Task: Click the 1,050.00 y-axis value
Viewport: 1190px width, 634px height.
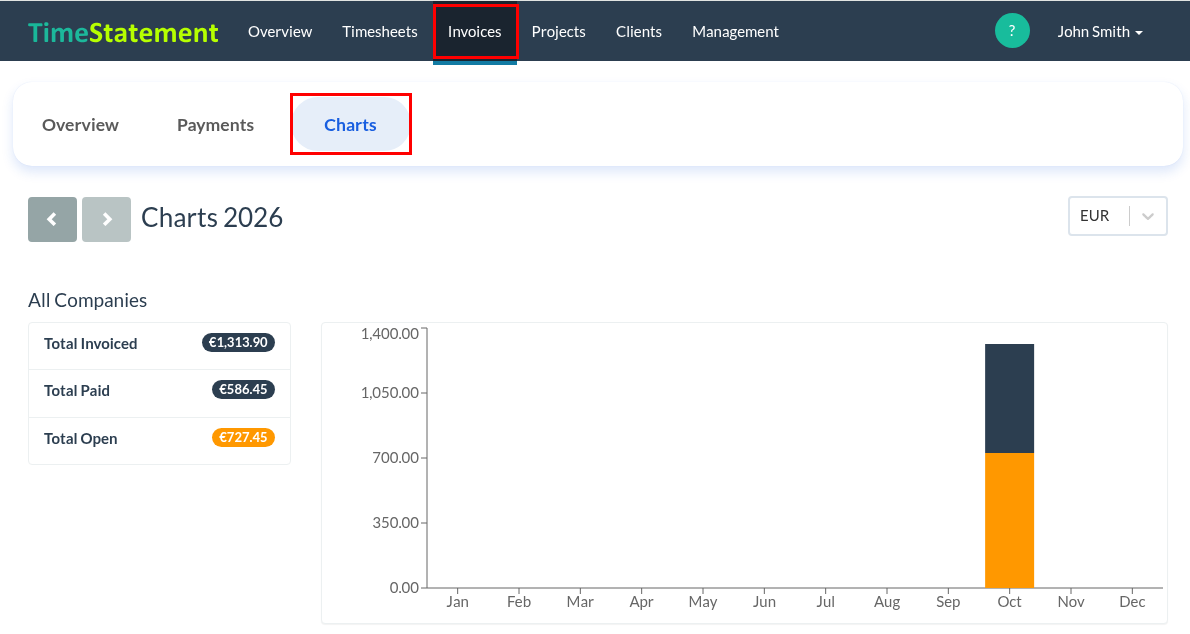Action: [389, 393]
